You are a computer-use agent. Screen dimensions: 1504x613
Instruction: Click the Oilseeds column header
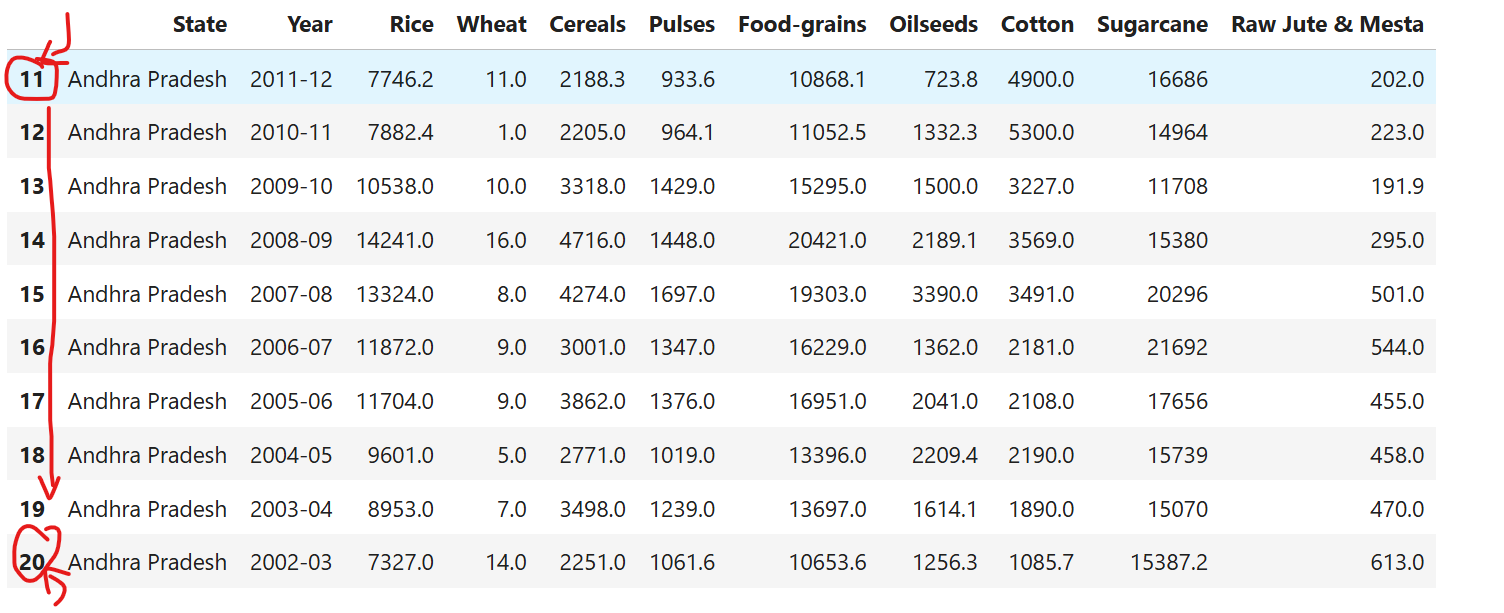point(933,25)
